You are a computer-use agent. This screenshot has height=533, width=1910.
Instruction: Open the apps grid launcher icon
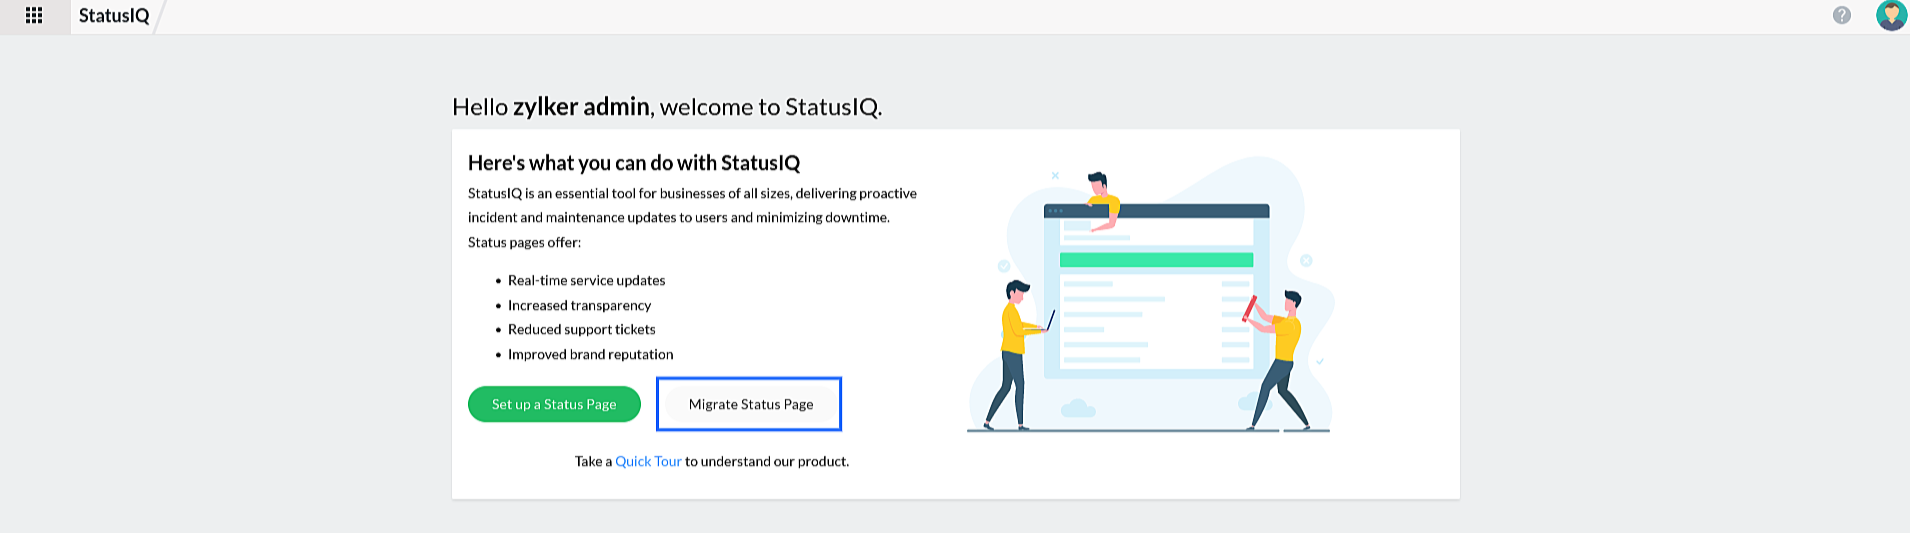pos(34,16)
